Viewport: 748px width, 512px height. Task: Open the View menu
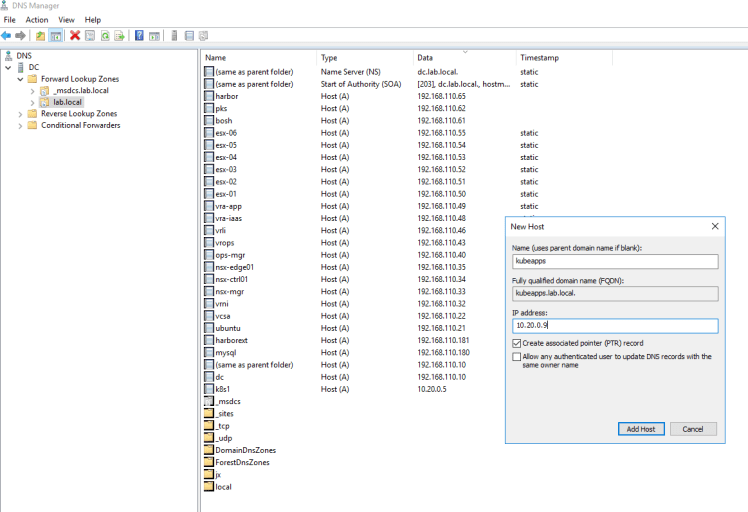point(66,20)
